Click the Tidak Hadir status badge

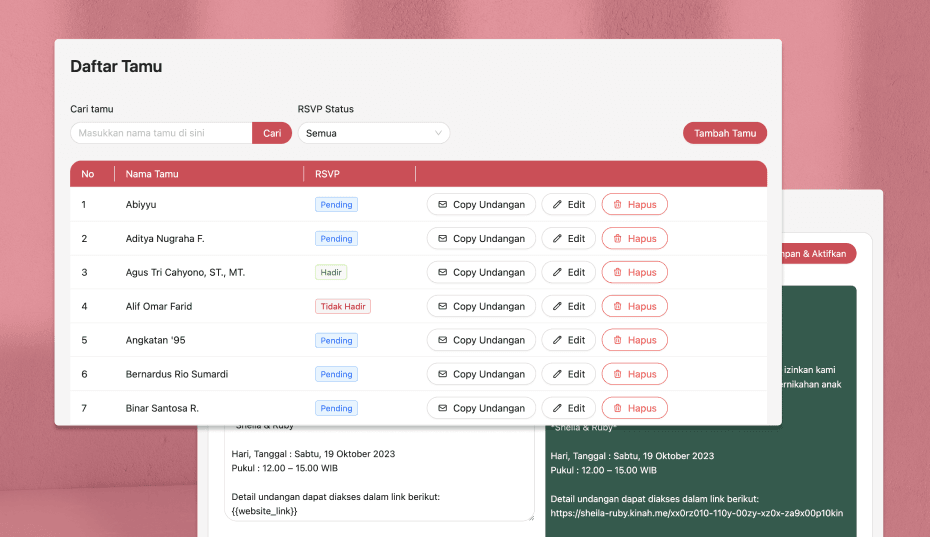point(343,307)
